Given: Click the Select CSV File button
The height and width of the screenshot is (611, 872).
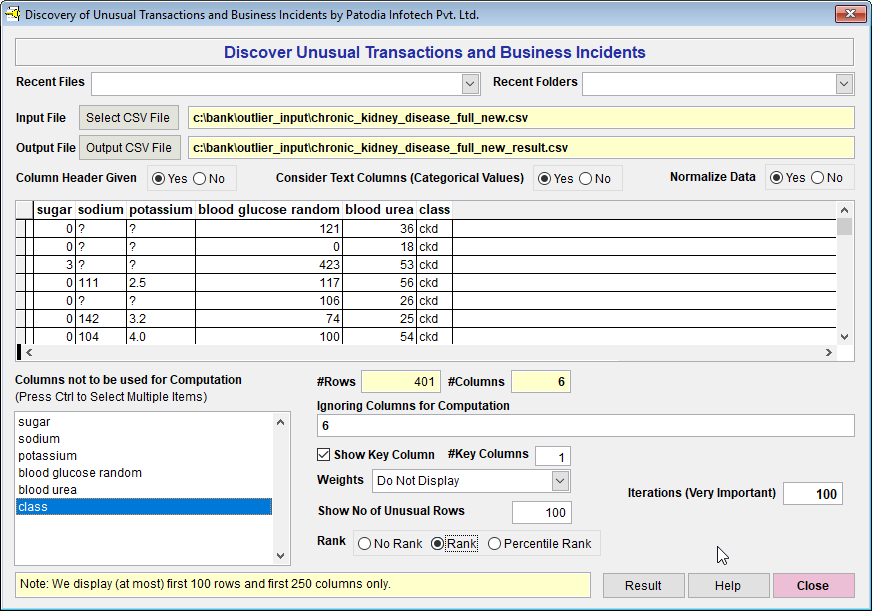Looking at the screenshot, I should tap(128, 118).
